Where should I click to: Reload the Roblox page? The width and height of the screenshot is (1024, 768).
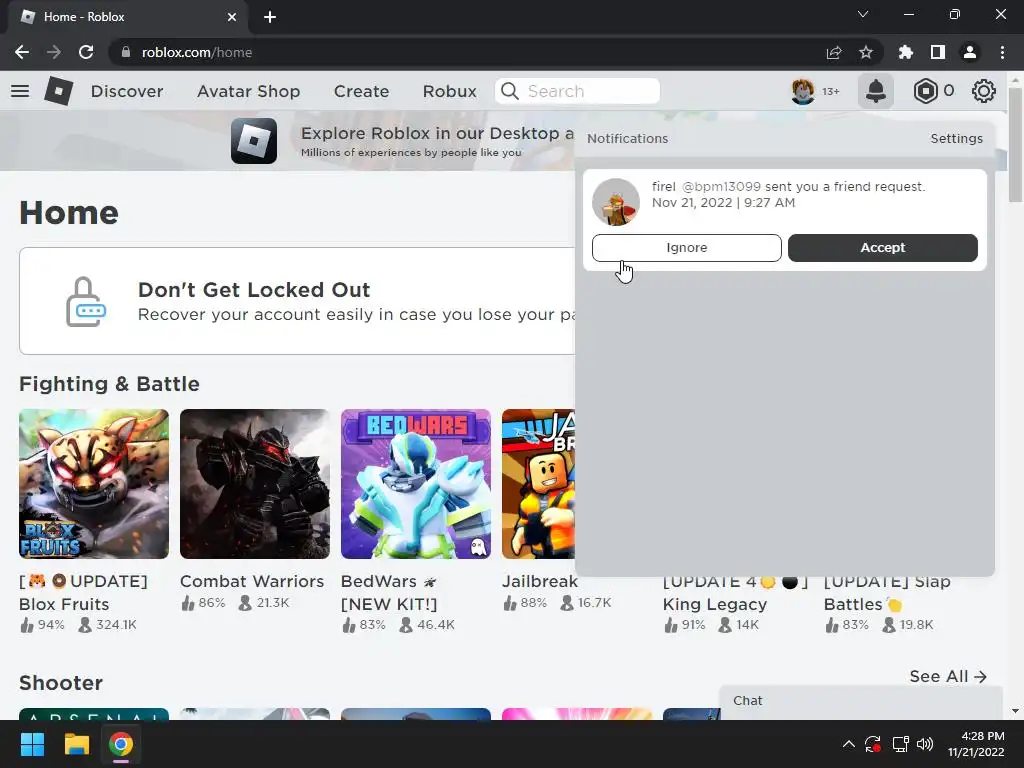point(86,52)
